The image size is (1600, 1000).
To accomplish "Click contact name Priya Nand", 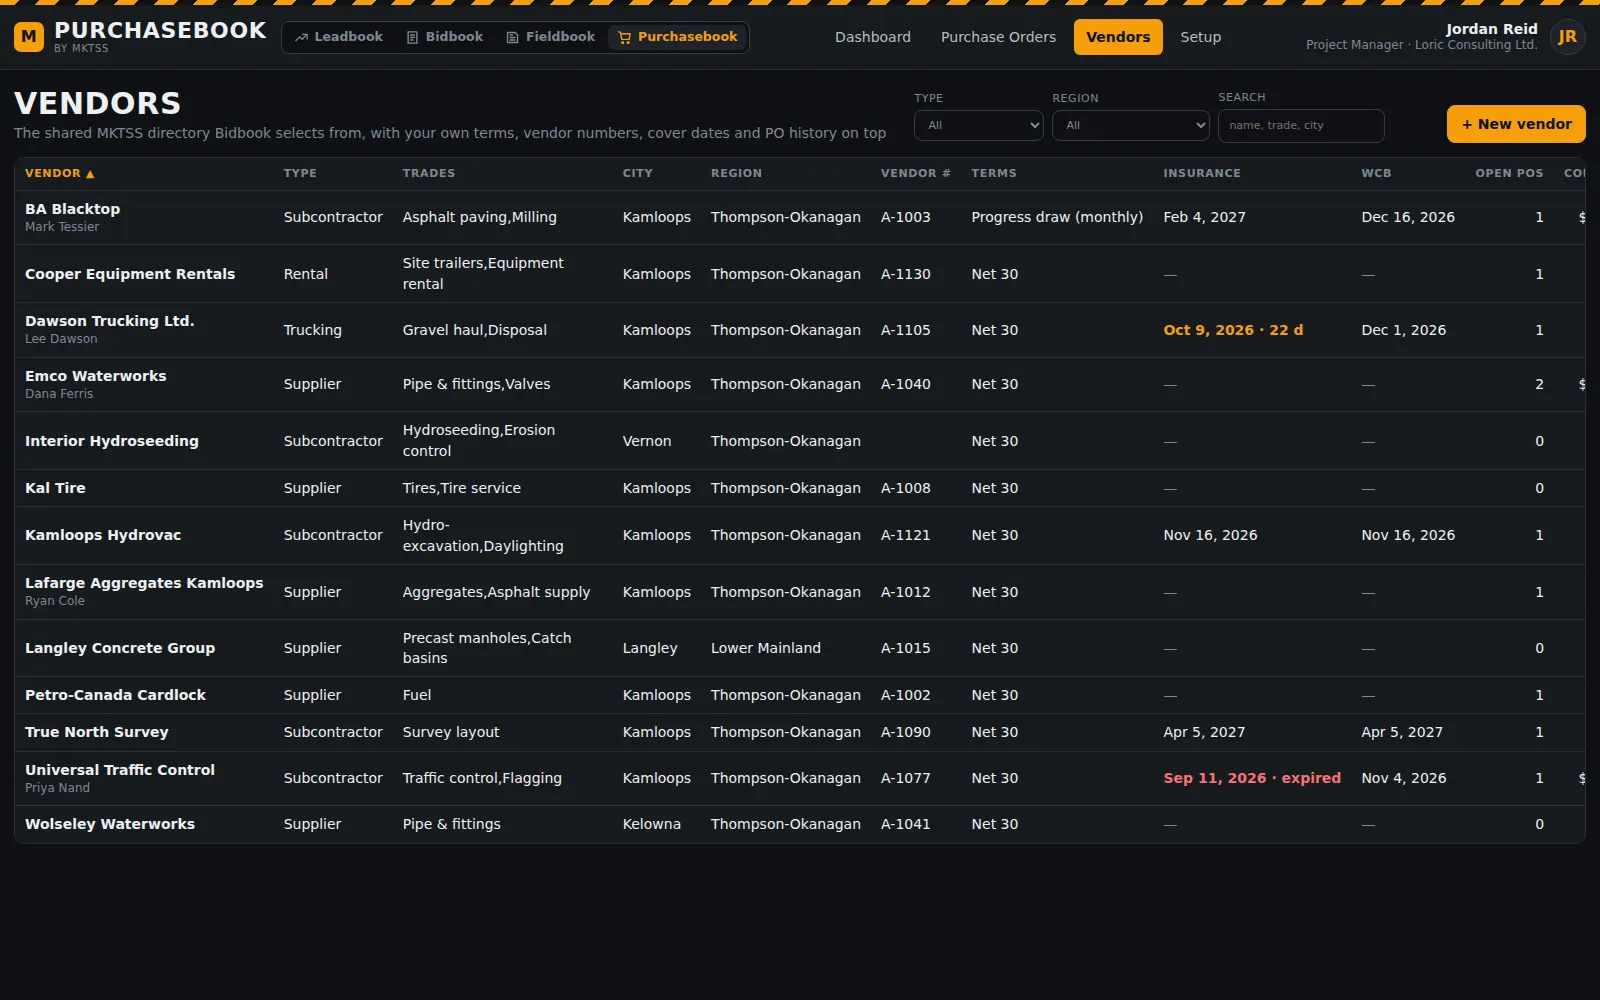I will pyautogui.click(x=57, y=788).
